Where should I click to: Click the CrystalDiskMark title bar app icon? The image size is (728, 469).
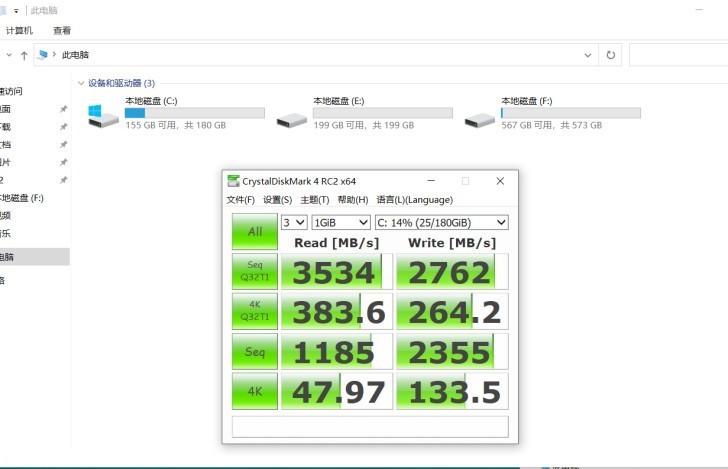click(x=233, y=181)
